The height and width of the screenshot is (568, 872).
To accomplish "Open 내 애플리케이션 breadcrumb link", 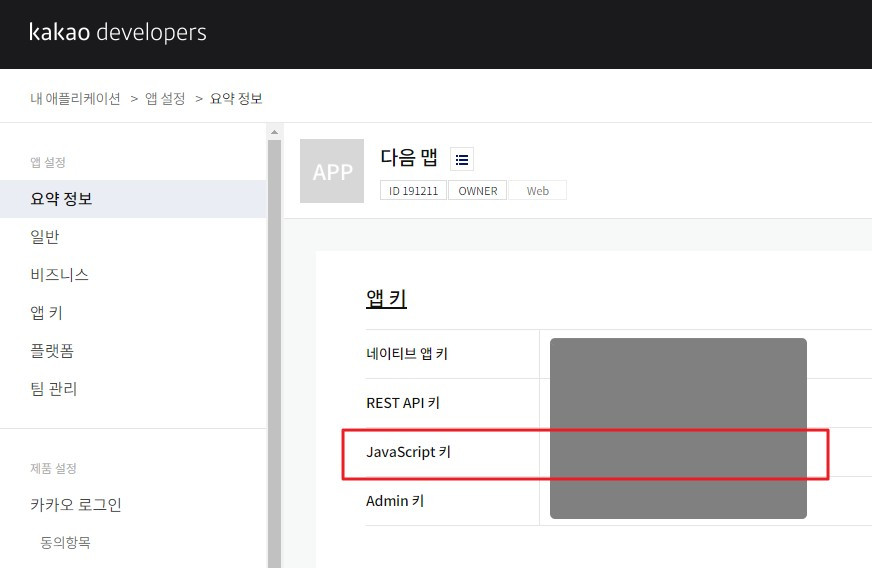I will [75, 98].
